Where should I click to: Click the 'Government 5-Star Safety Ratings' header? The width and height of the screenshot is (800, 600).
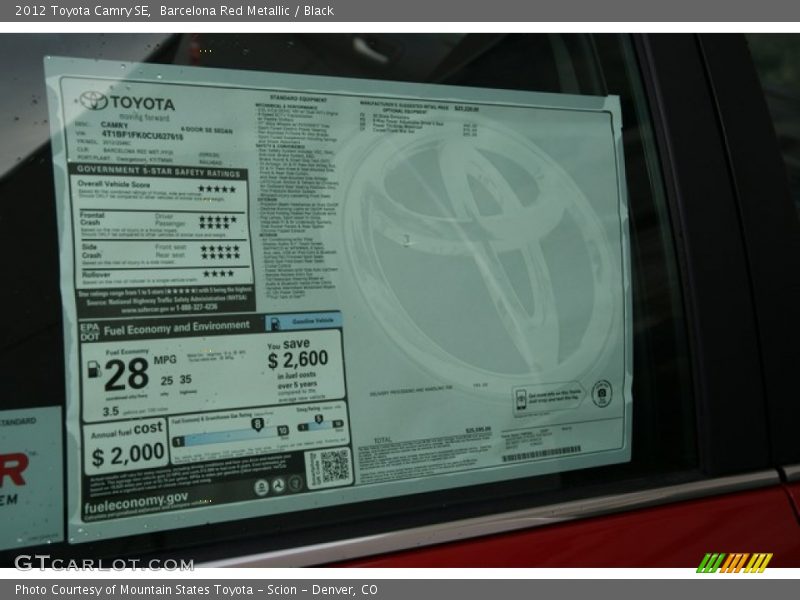[158, 171]
